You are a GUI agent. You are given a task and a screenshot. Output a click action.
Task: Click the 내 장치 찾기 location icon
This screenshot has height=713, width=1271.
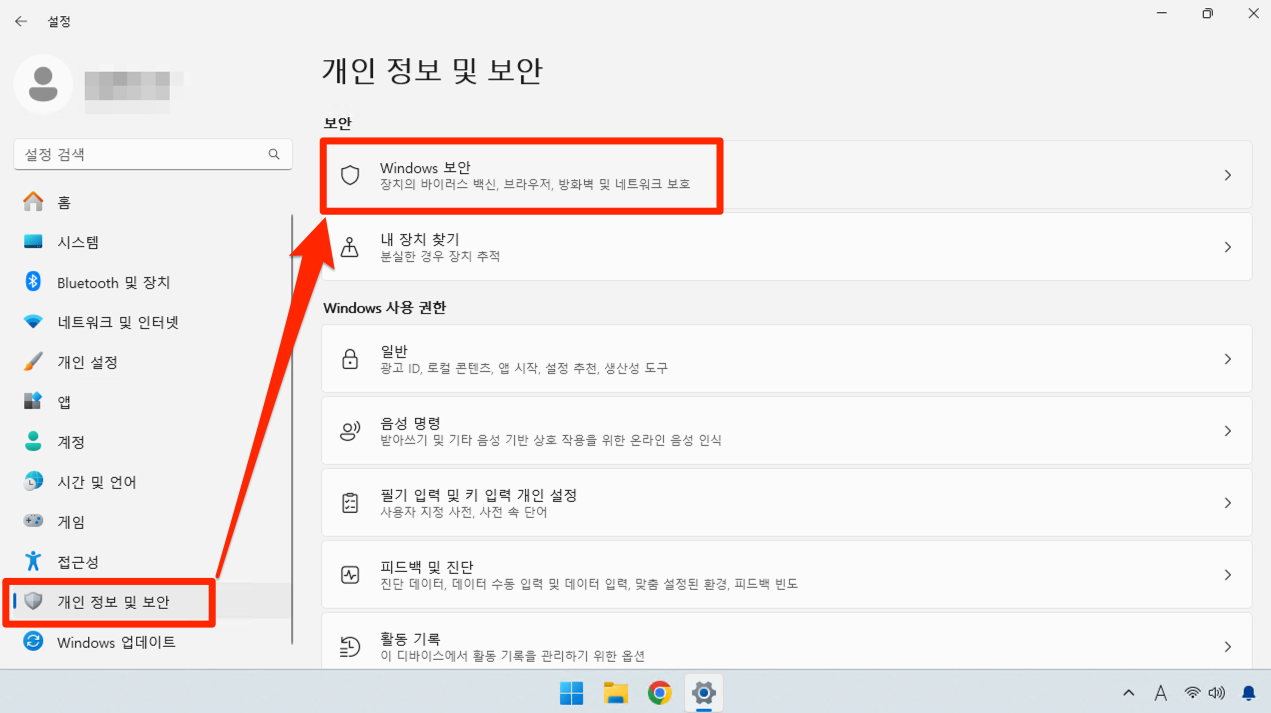350,247
